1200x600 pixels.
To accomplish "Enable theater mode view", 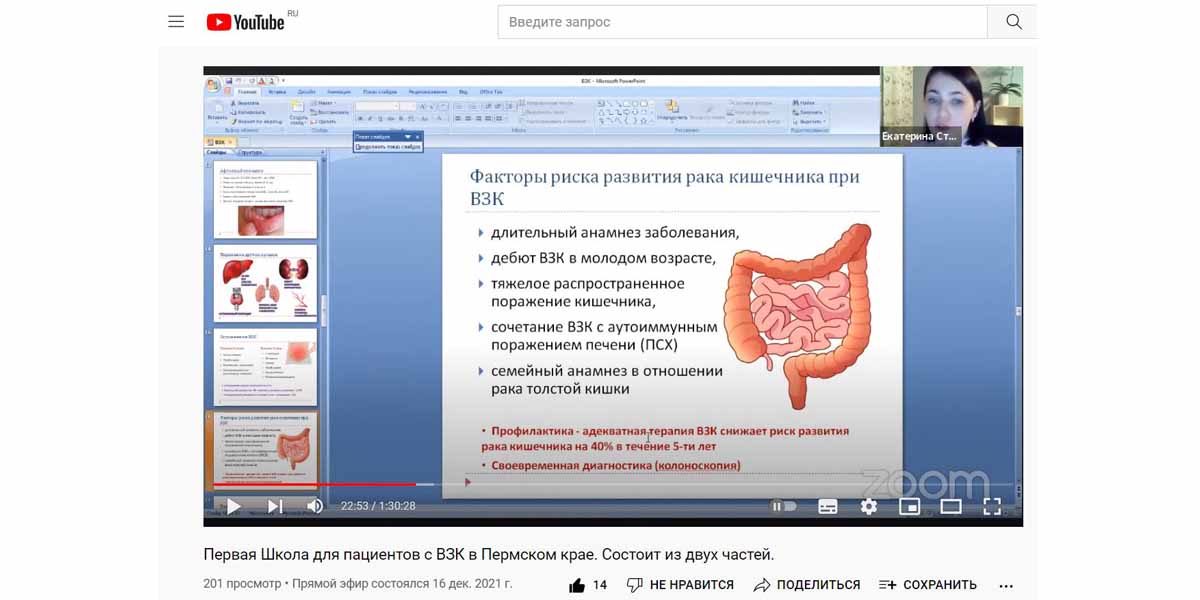I will pos(950,506).
